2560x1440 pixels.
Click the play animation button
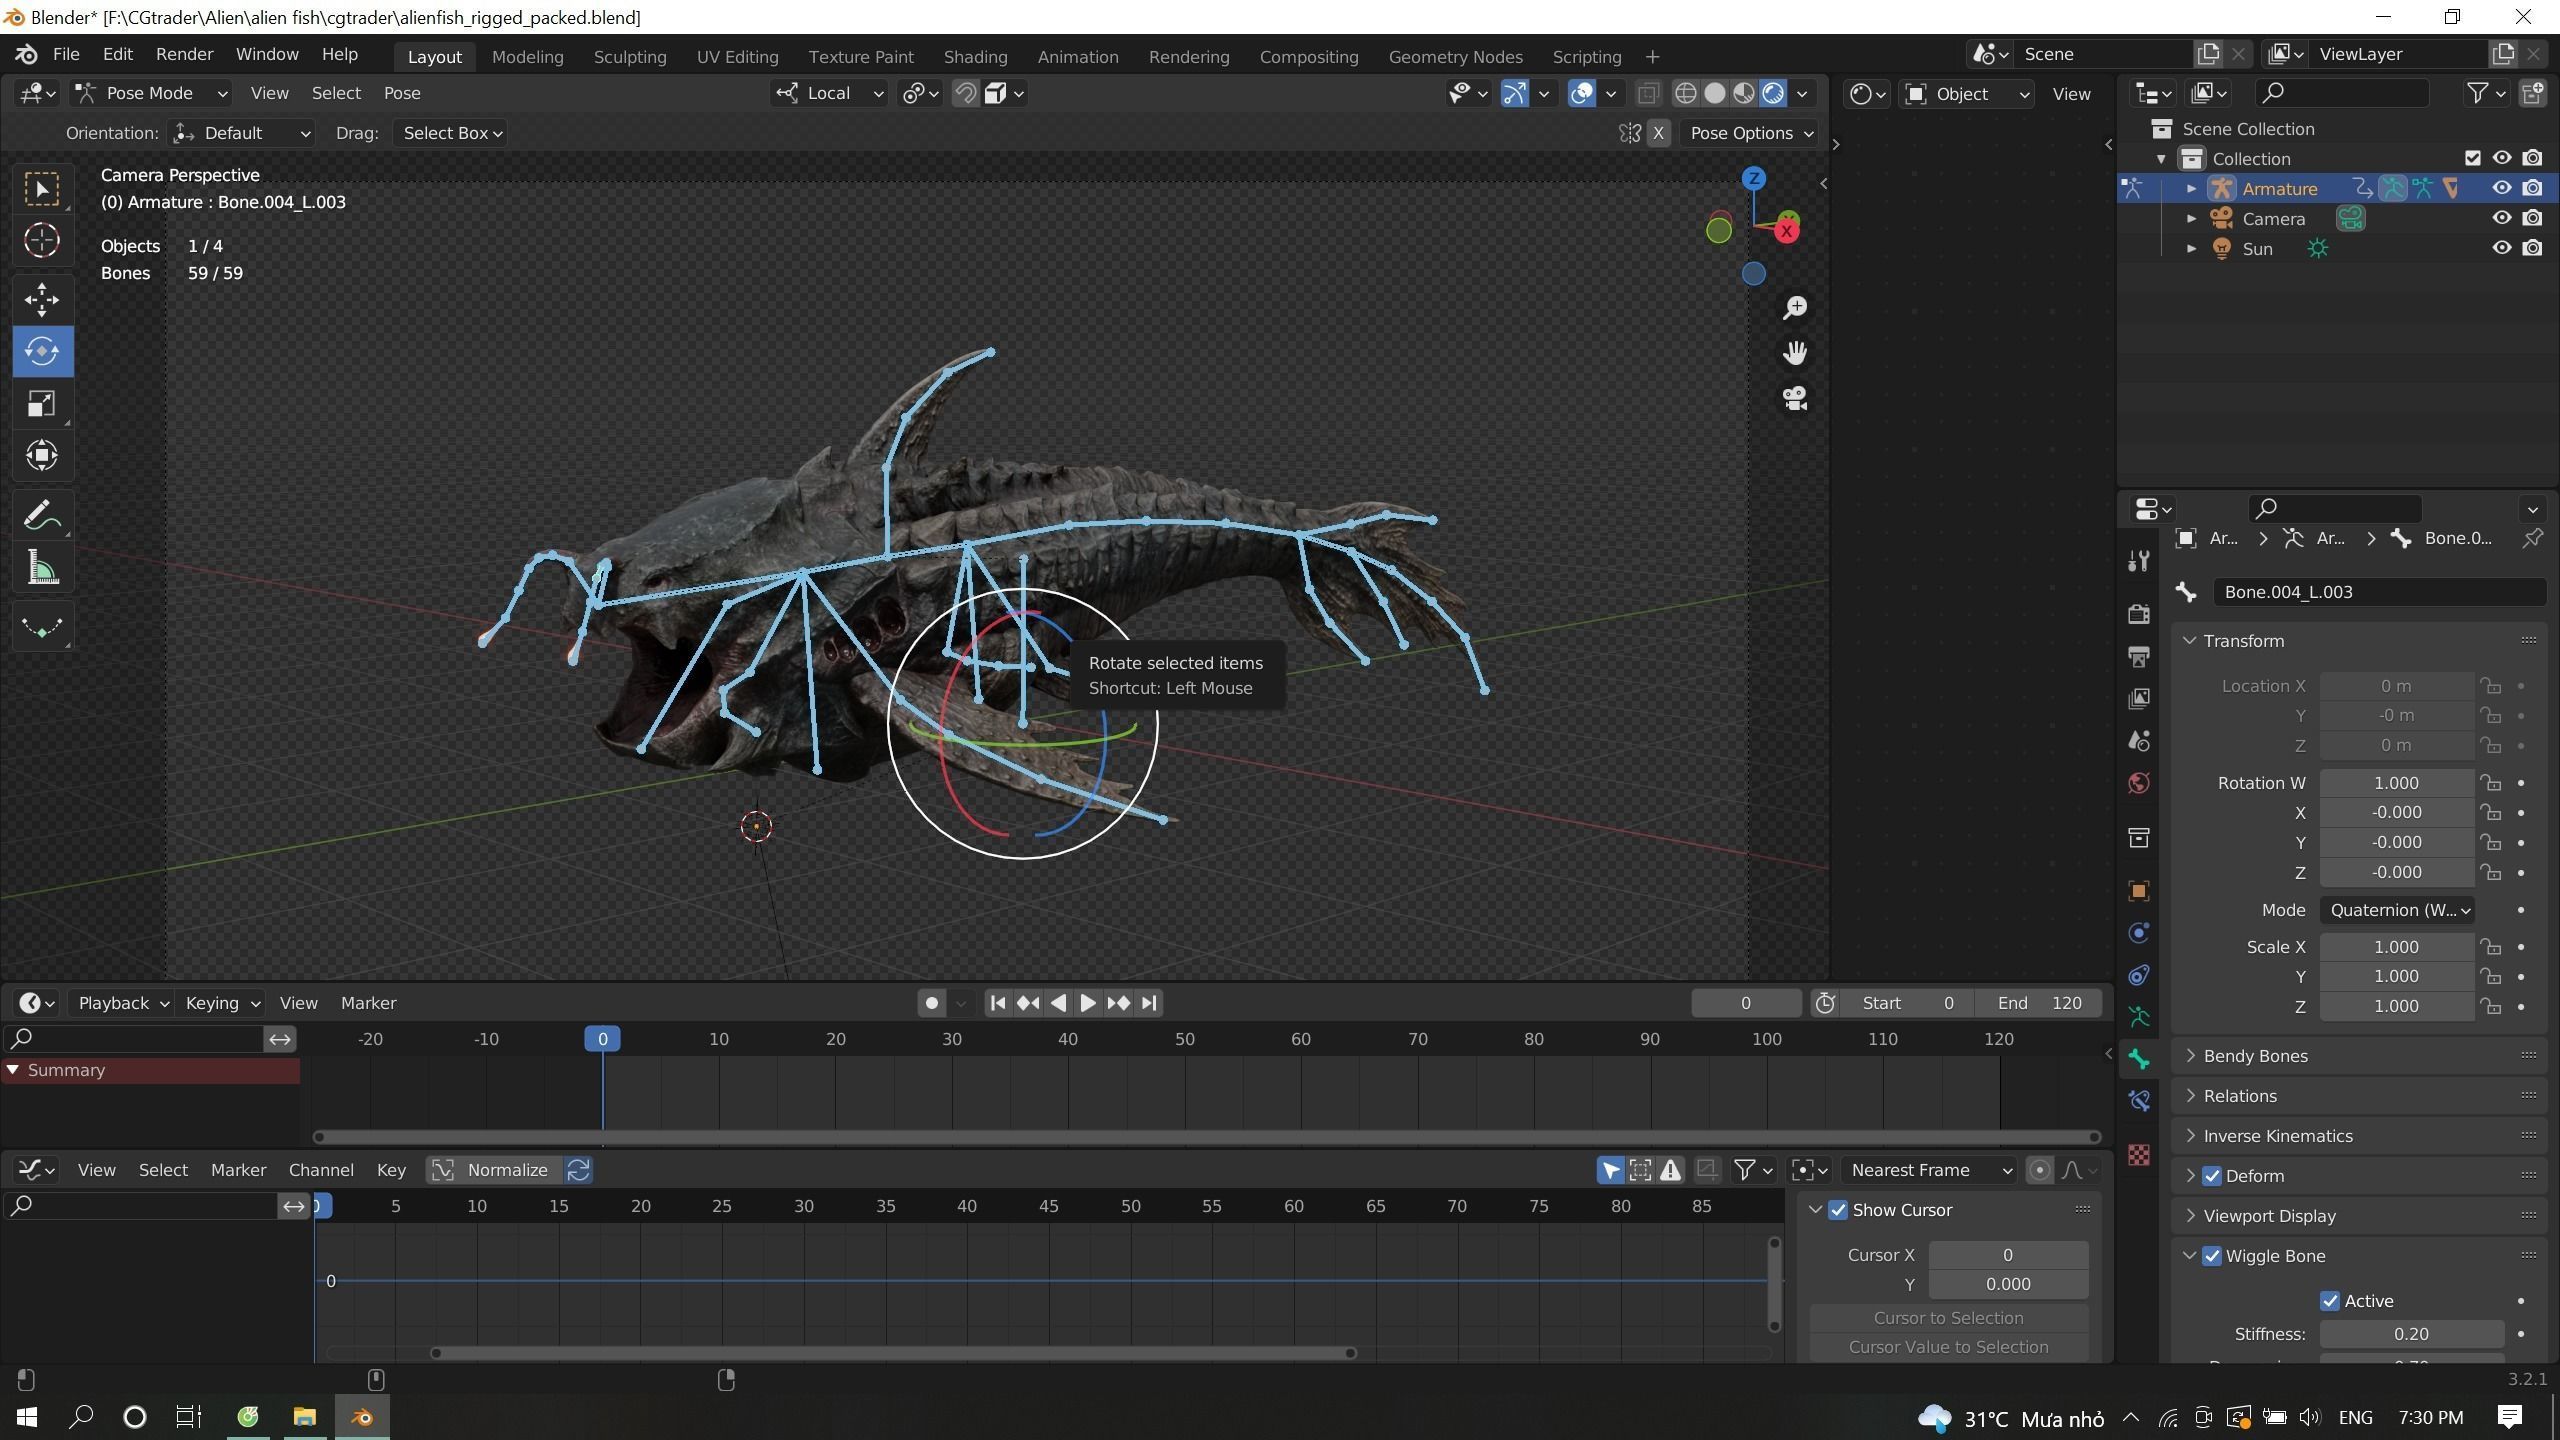[1088, 1003]
